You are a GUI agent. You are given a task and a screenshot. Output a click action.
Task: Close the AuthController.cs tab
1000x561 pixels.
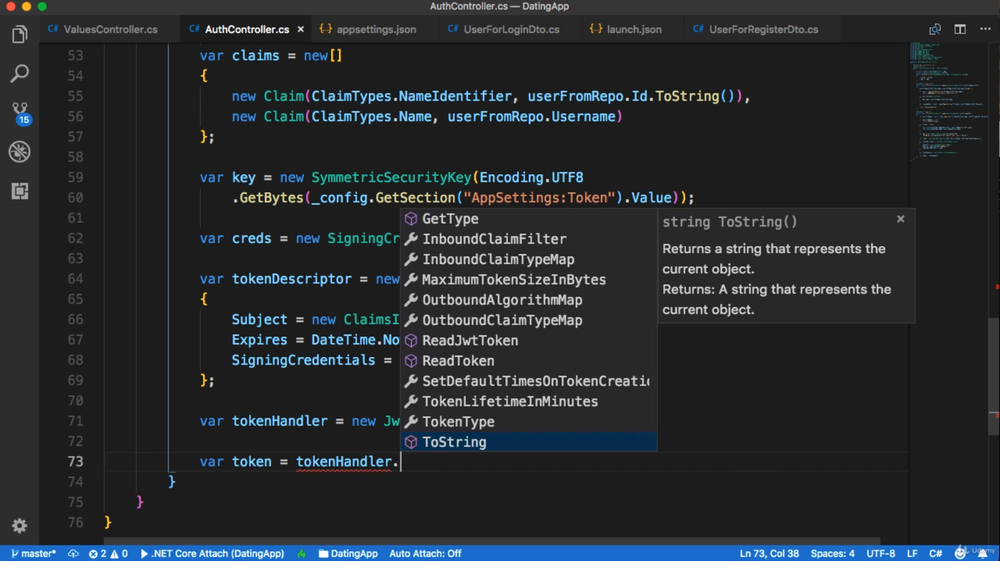(x=300, y=29)
